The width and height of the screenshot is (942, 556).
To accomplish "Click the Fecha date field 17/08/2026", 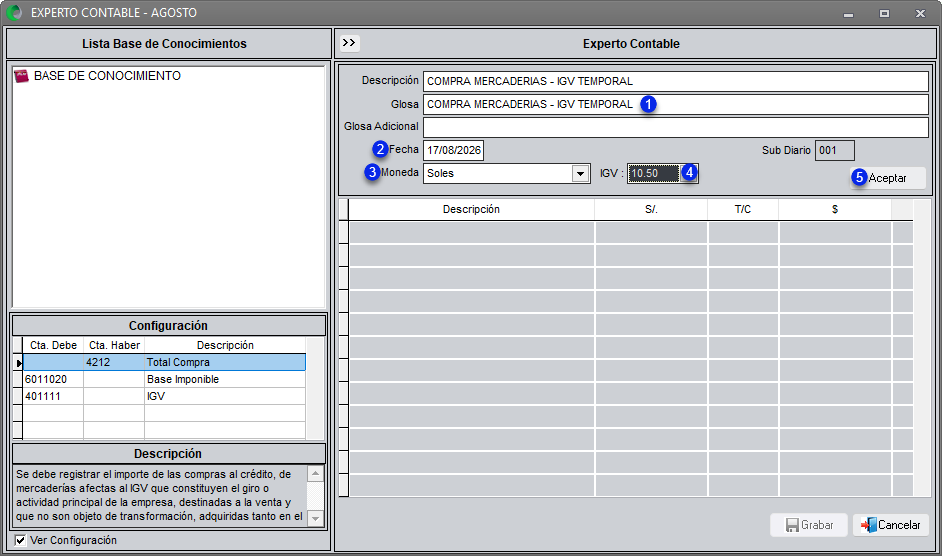I will click(x=454, y=150).
